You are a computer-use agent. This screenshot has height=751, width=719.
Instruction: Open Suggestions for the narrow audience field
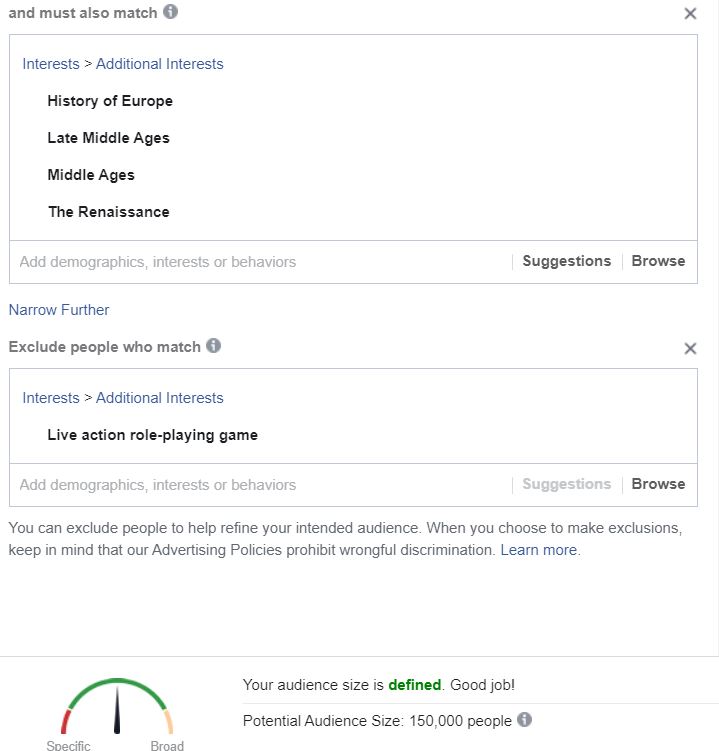567,261
